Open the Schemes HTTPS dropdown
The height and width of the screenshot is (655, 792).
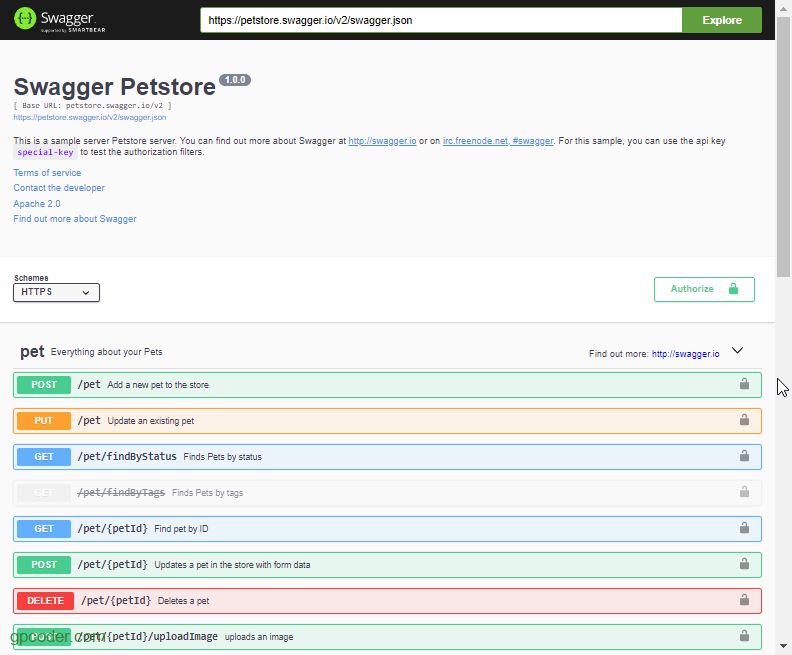click(x=56, y=292)
